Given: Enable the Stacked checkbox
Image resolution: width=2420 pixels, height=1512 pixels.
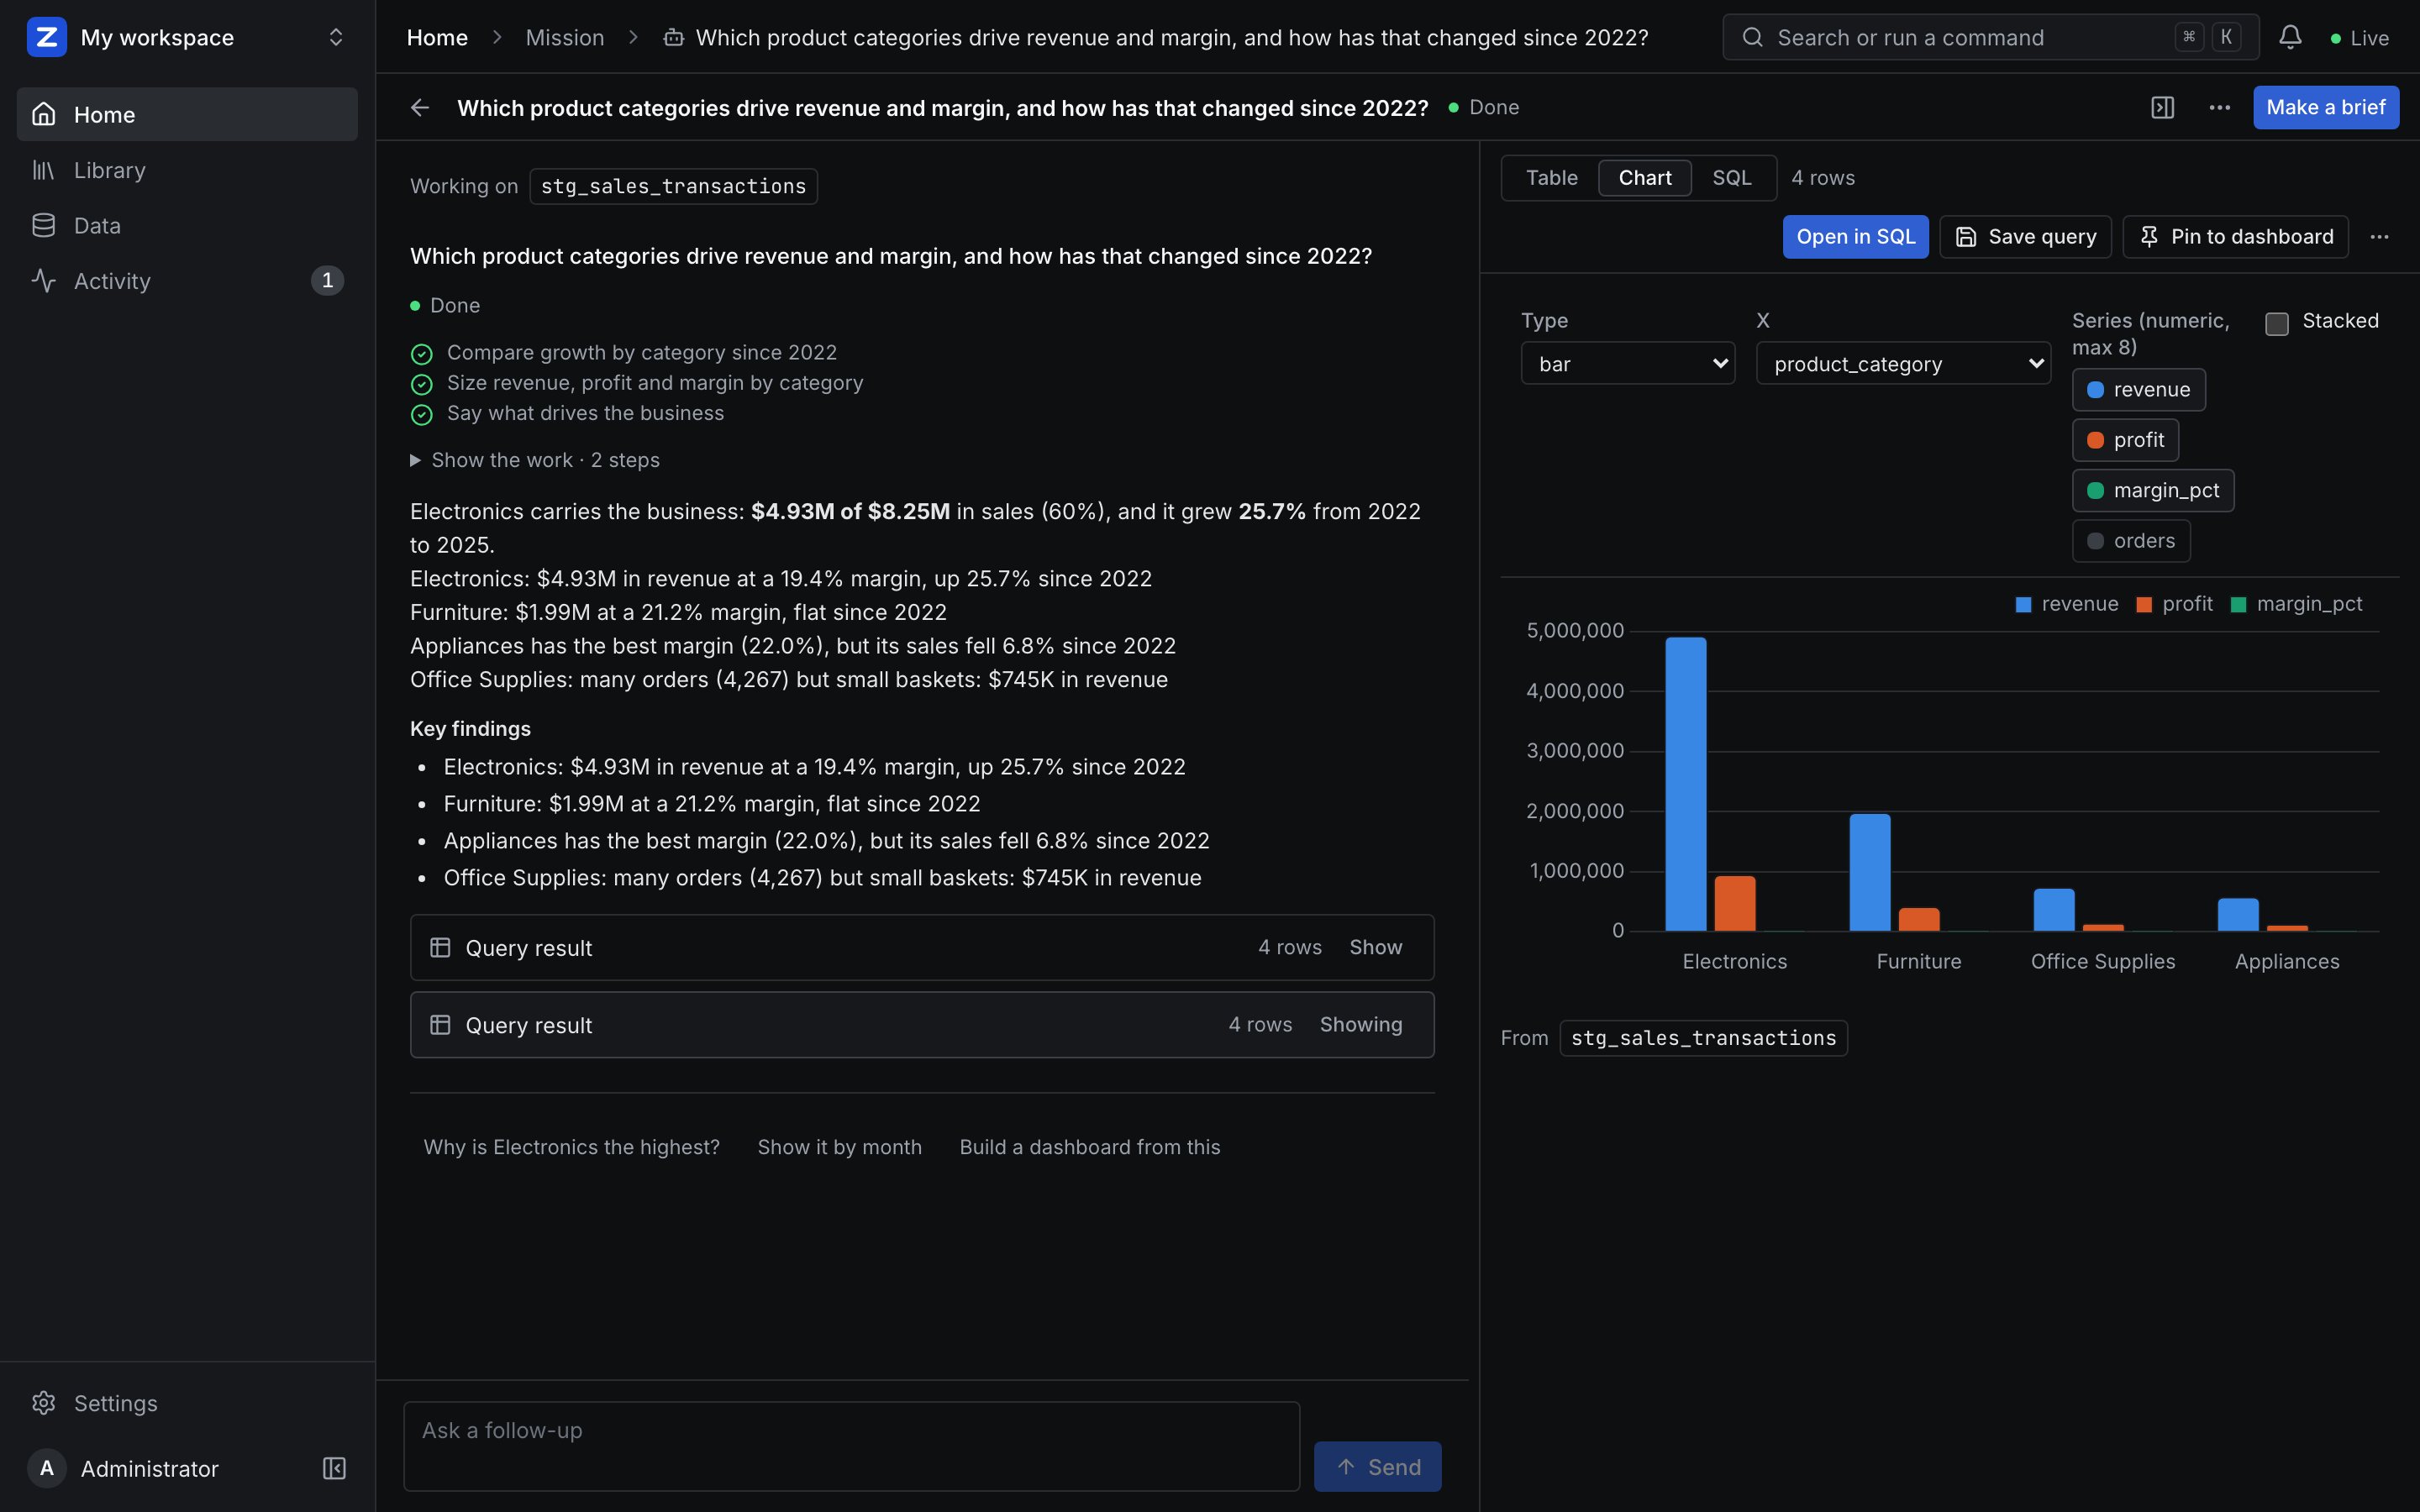Looking at the screenshot, I should pyautogui.click(x=2276, y=323).
